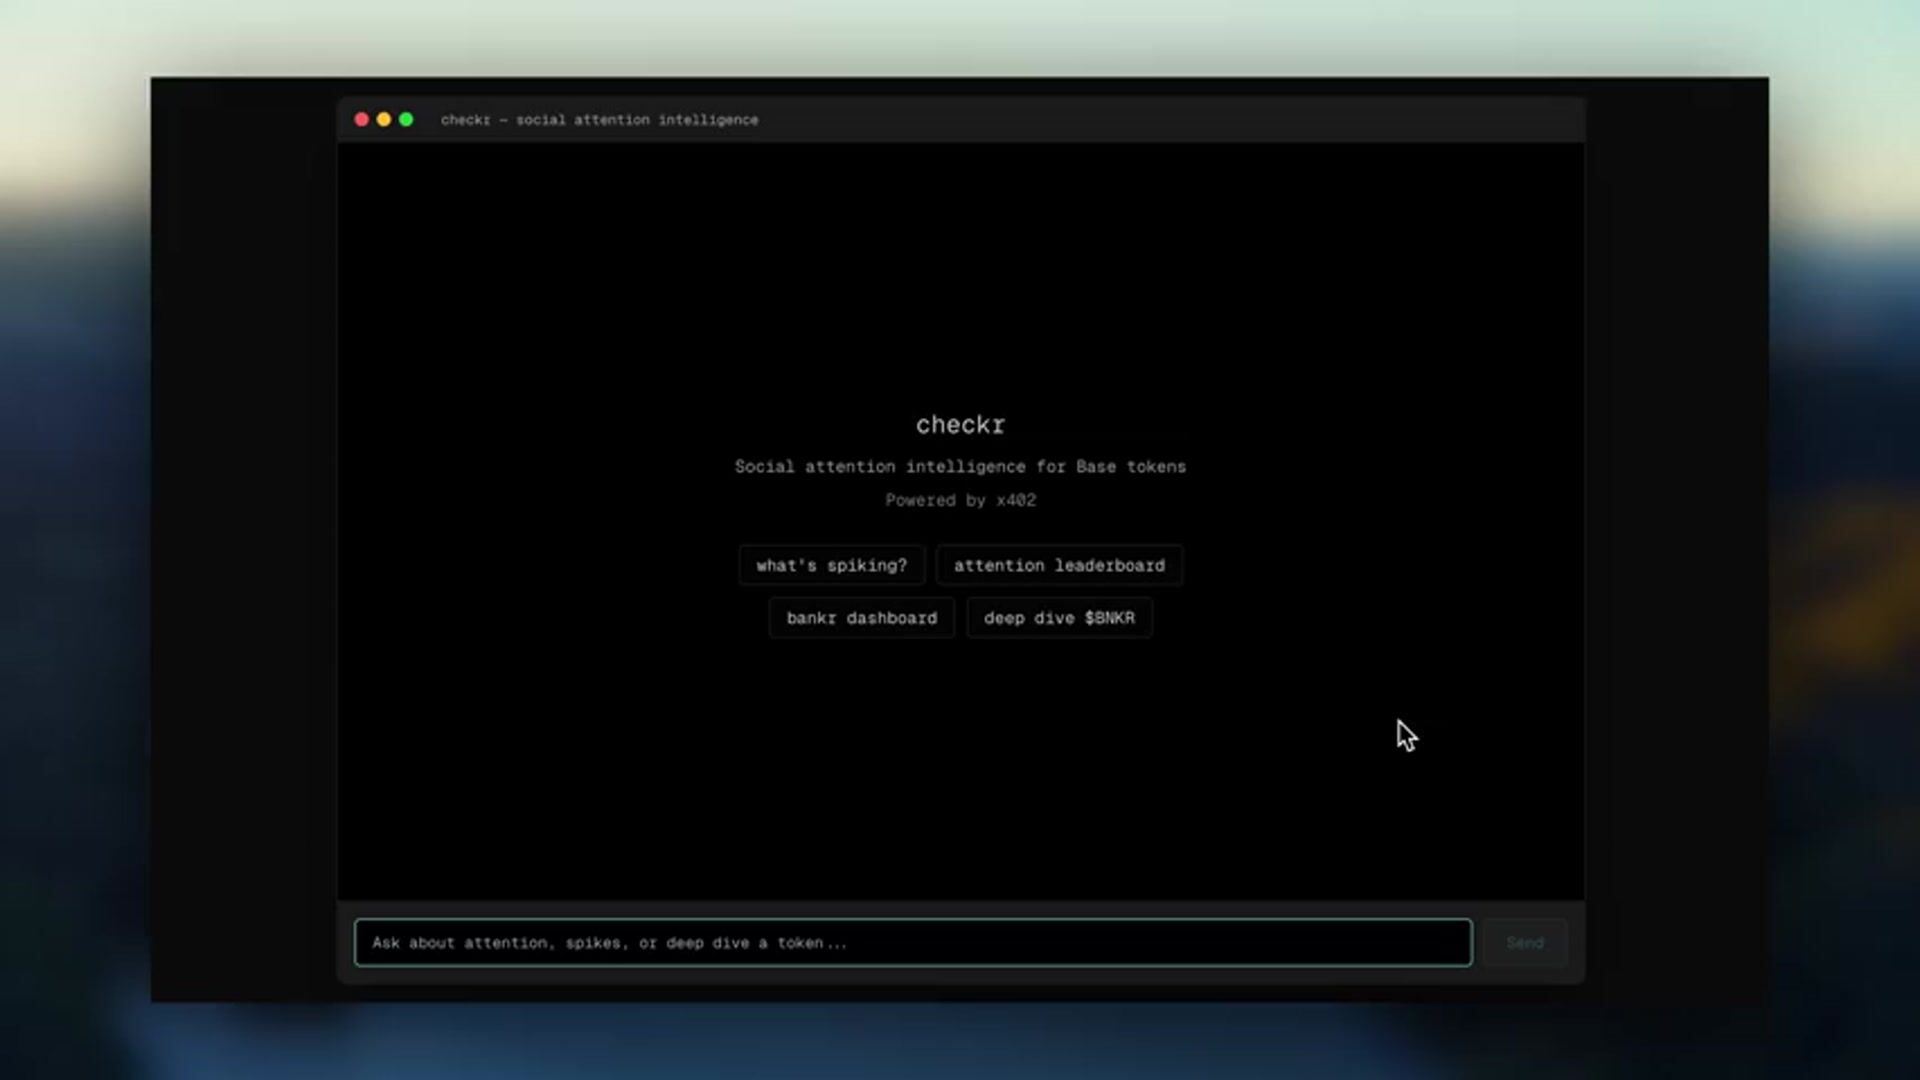Select the "what's spiking?" suggestion
Image resolution: width=1920 pixels, height=1080 pixels.
[x=831, y=565]
